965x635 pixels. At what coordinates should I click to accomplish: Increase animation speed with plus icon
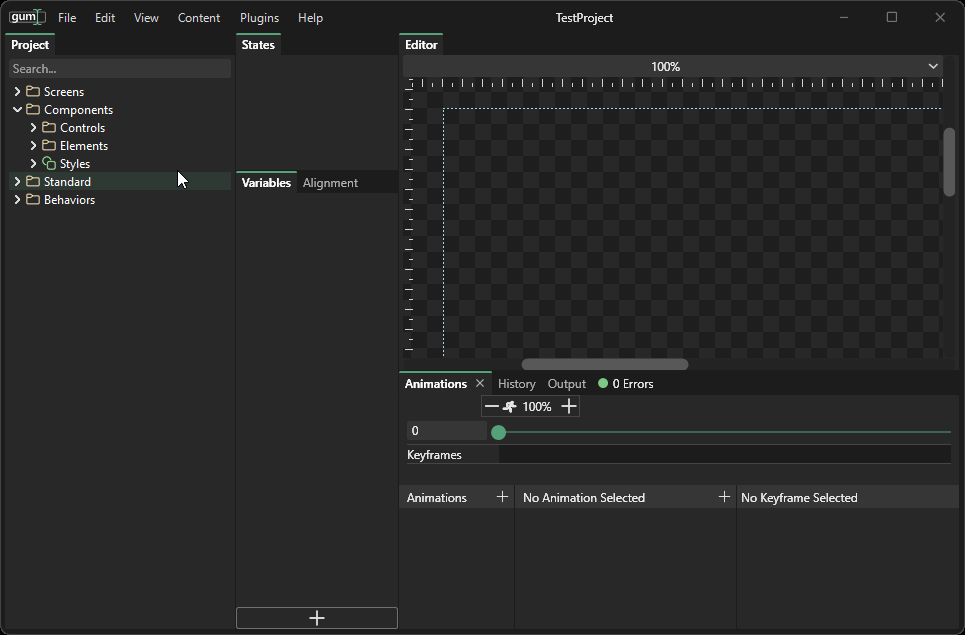click(x=569, y=406)
